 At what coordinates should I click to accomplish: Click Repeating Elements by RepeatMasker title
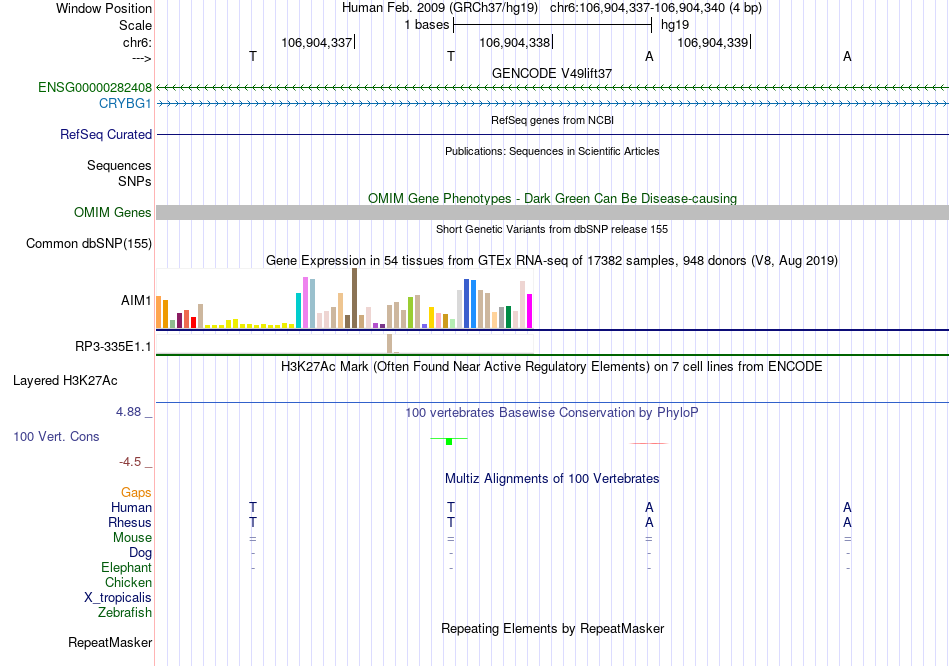click(552, 629)
